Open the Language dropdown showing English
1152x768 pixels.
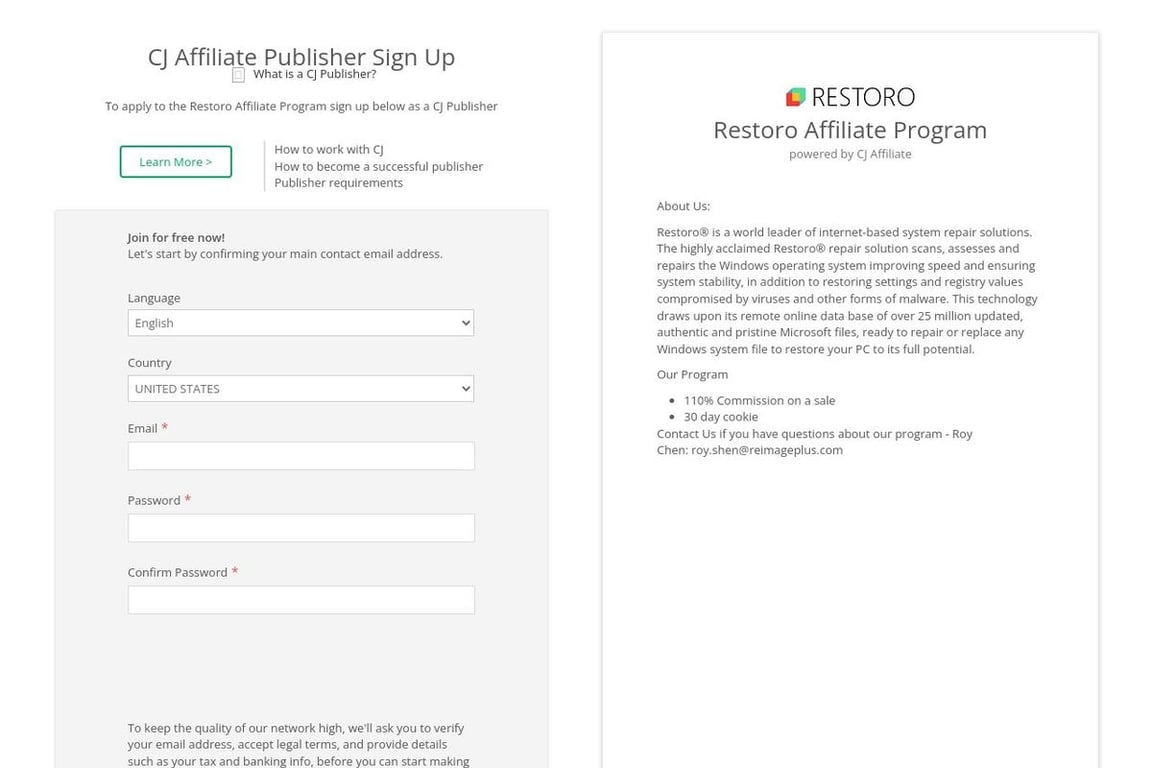click(300, 323)
